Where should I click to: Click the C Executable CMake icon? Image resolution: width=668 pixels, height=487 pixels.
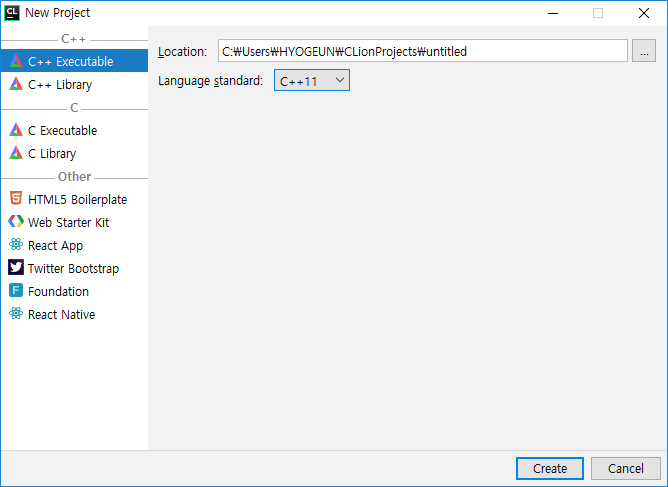coord(16,130)
